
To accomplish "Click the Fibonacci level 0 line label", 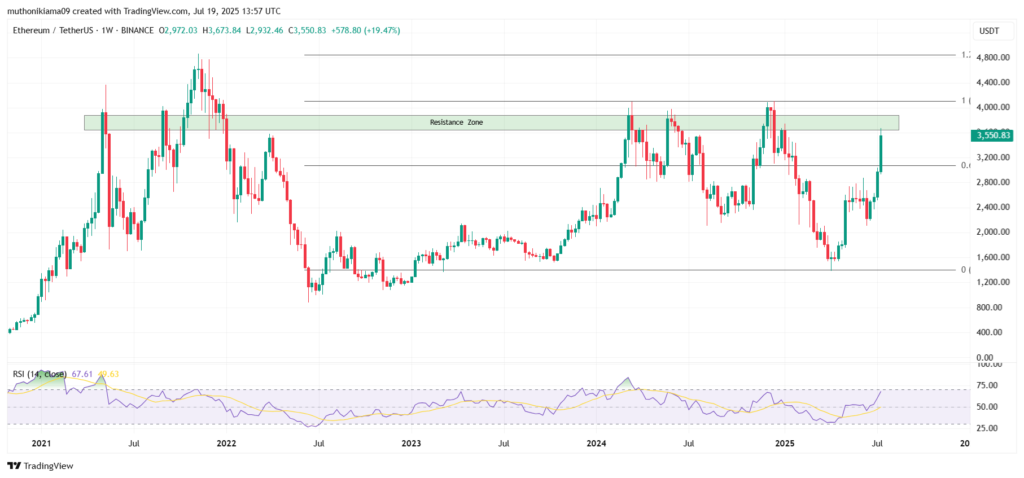I will pyautogui.click(x=964, y=270).
